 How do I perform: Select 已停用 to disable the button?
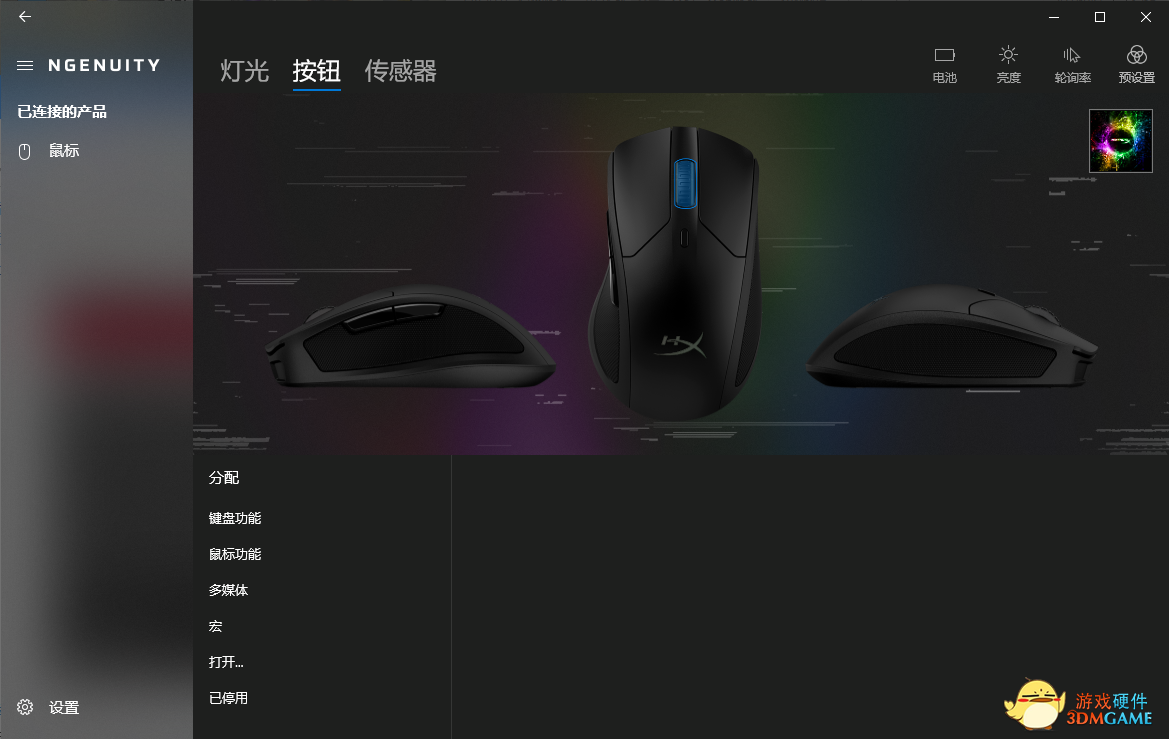click(228, 698)
